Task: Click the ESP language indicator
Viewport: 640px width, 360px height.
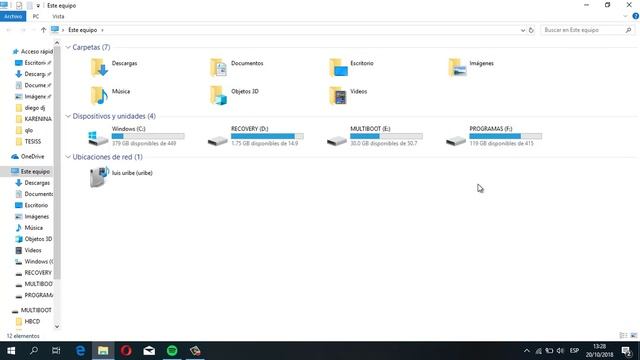Action: [574, 351]
